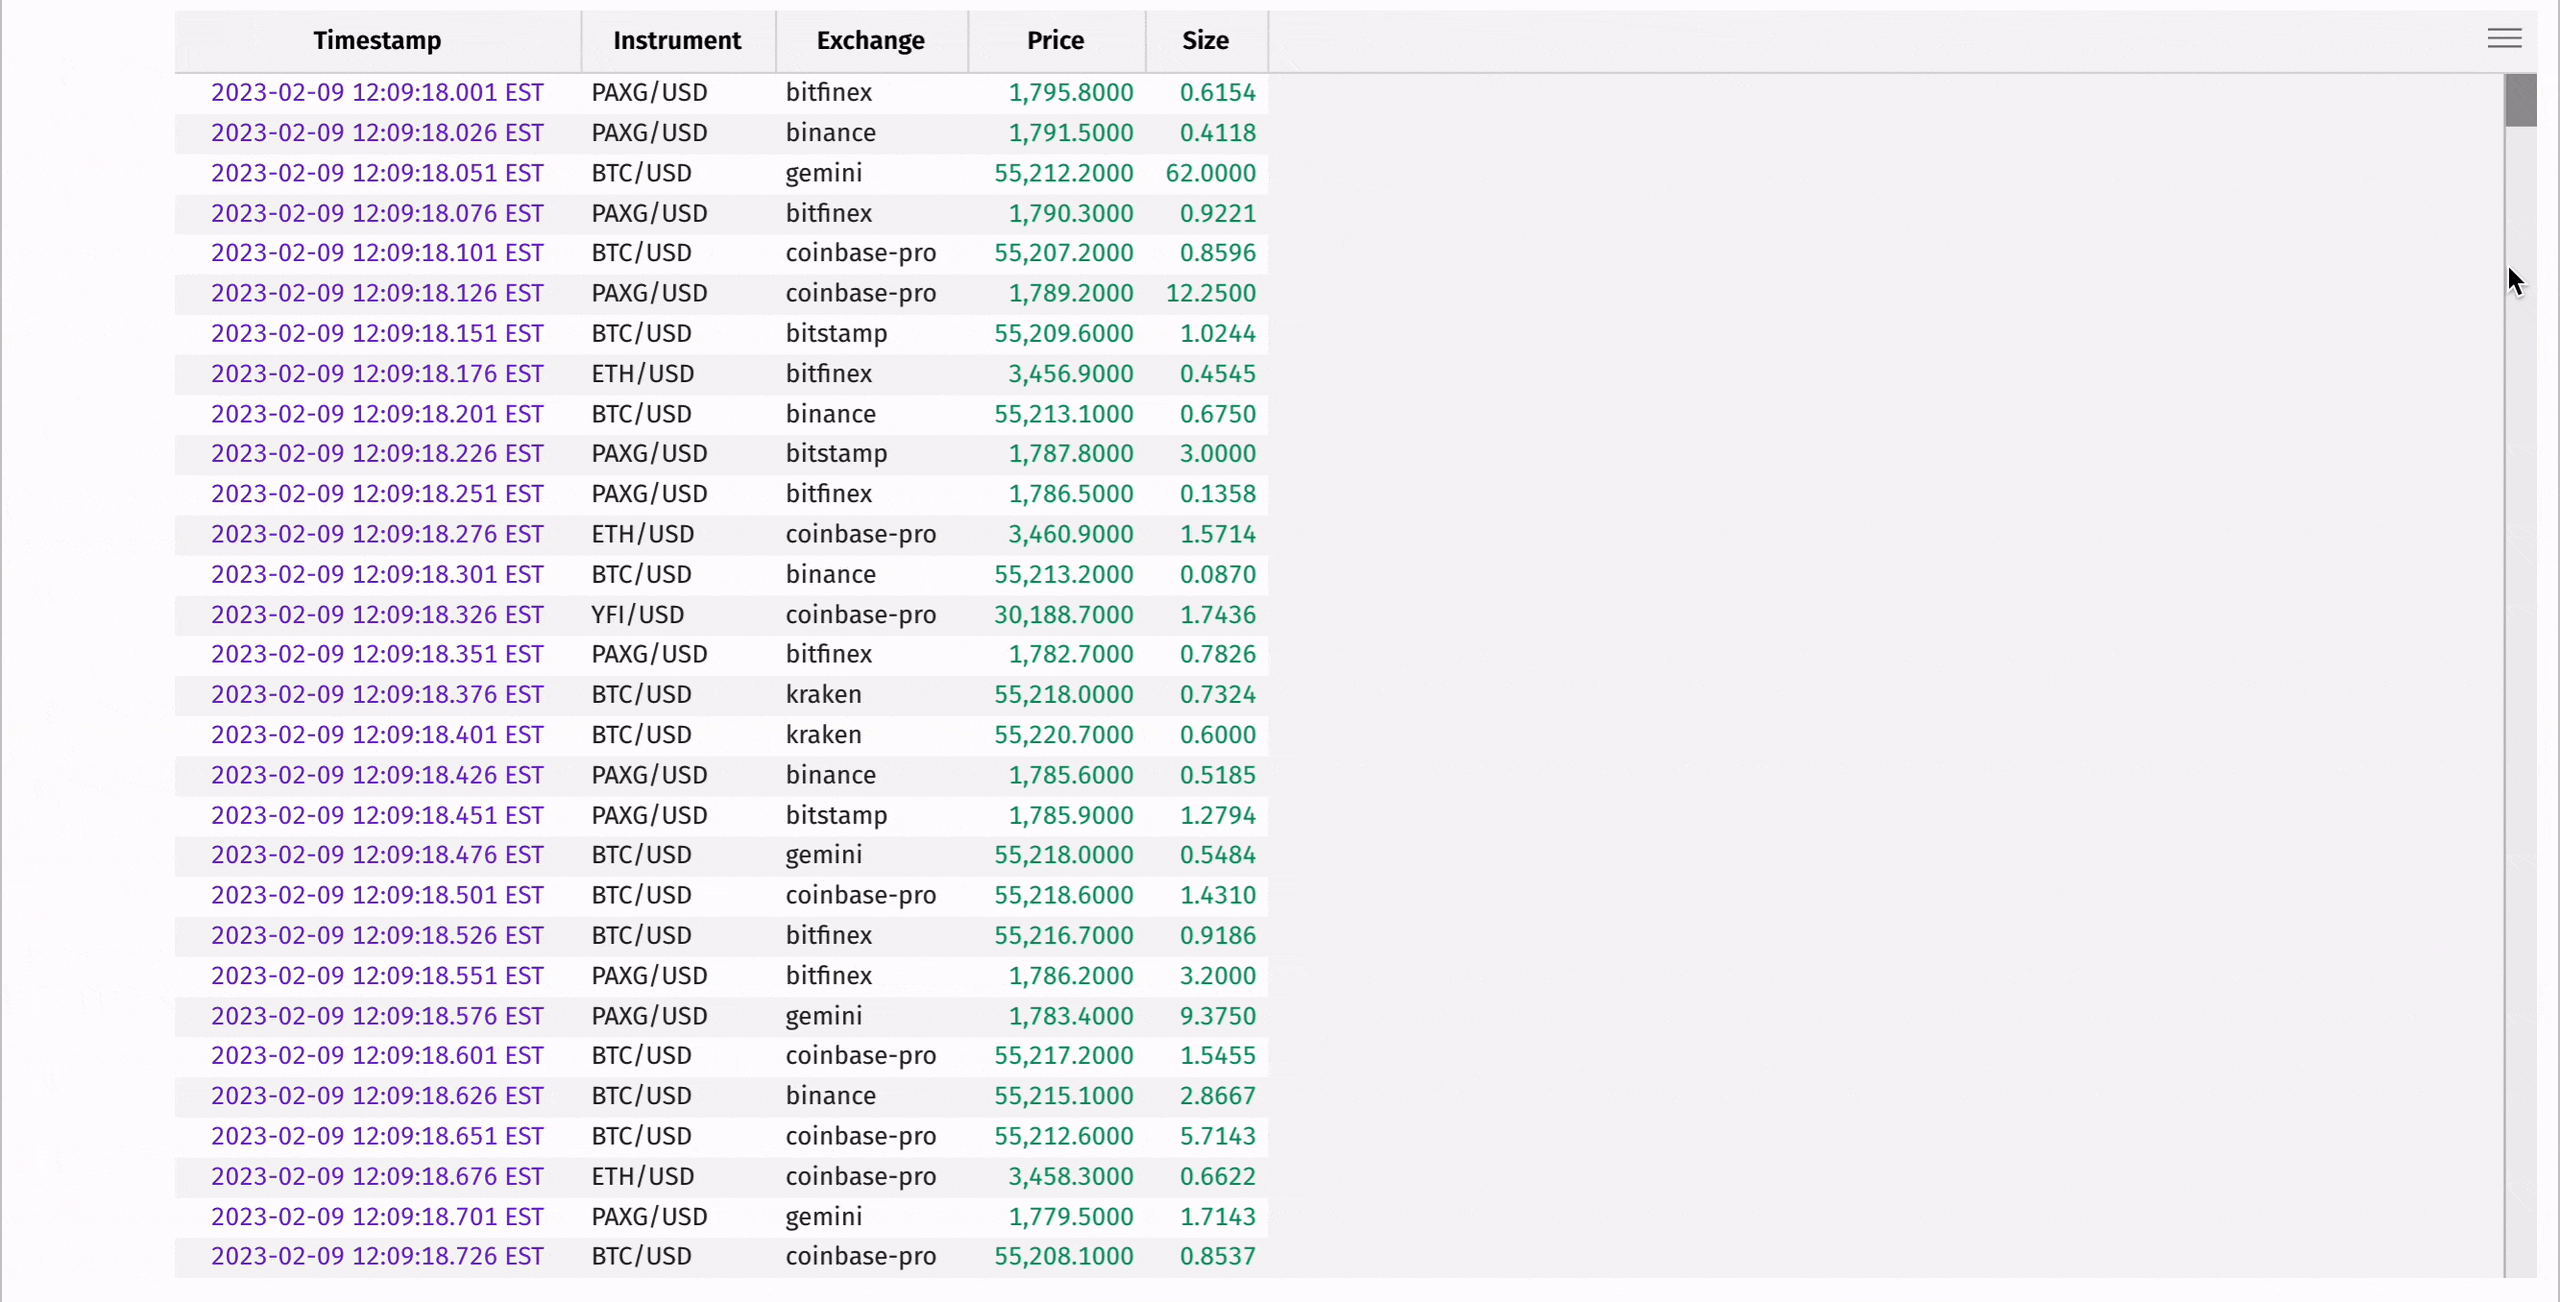This screenshot has height=1302, width=2560.
Task: Sort the table by the Price column header
Action: click(1055, 41)
